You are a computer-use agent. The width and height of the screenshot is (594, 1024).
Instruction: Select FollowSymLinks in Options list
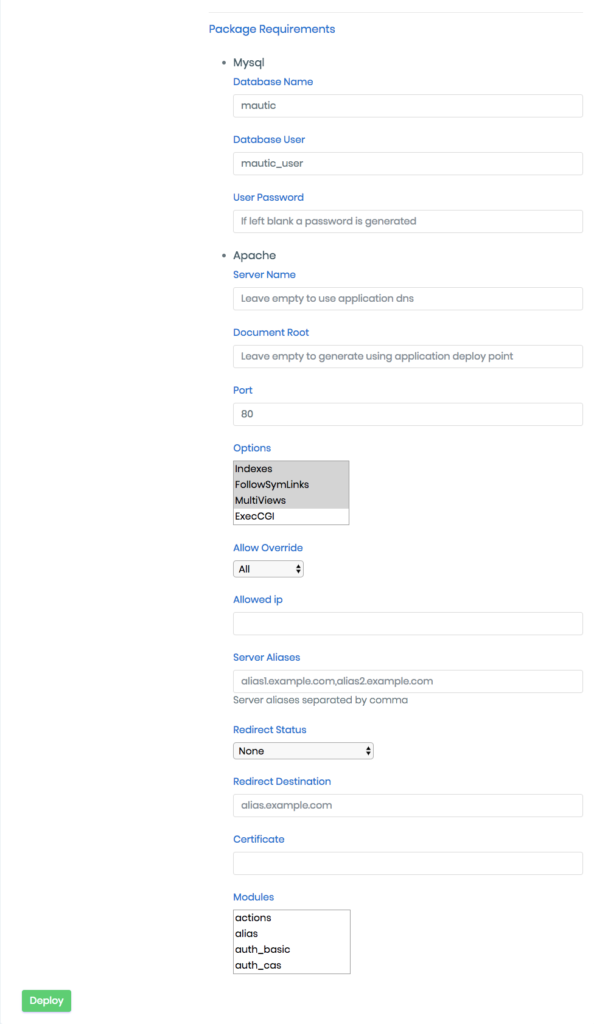pyautogui.click(x=290, y=485)
